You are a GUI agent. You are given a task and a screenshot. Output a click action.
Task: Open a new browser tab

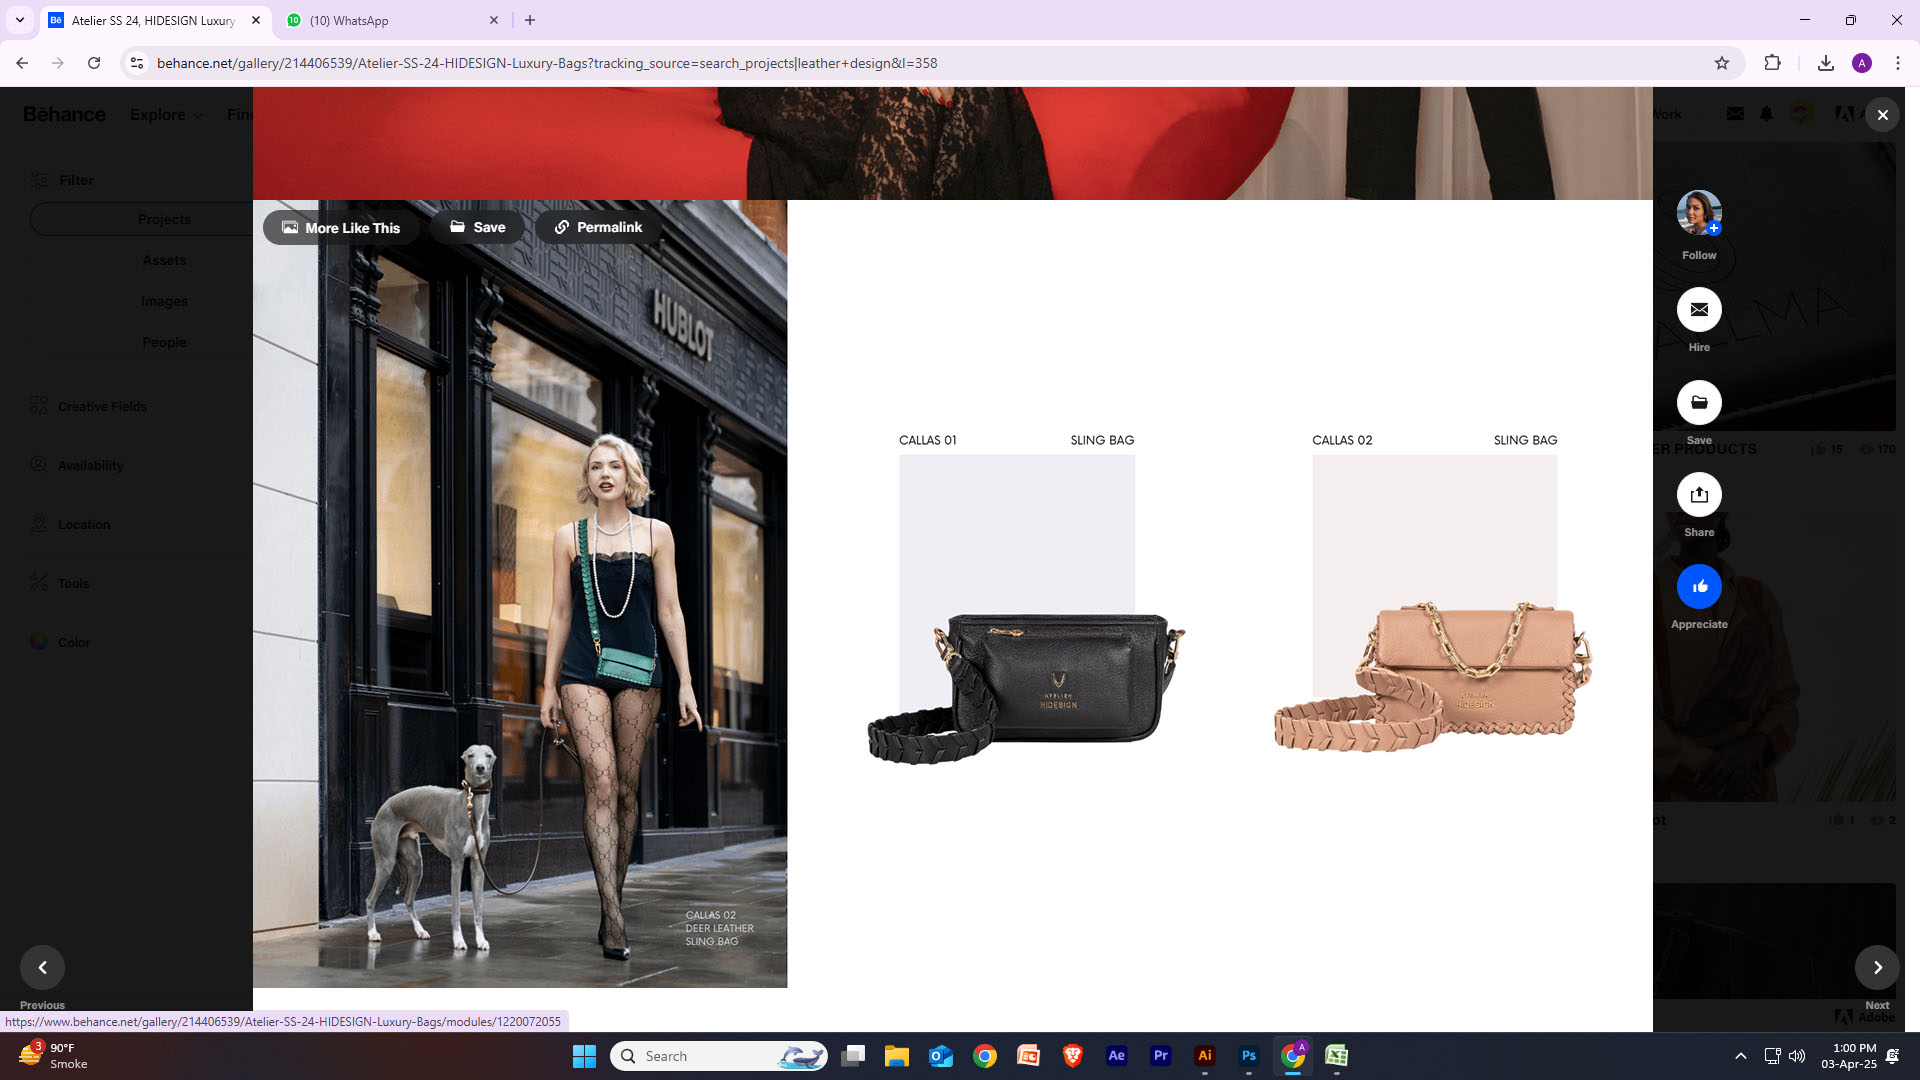530,20
